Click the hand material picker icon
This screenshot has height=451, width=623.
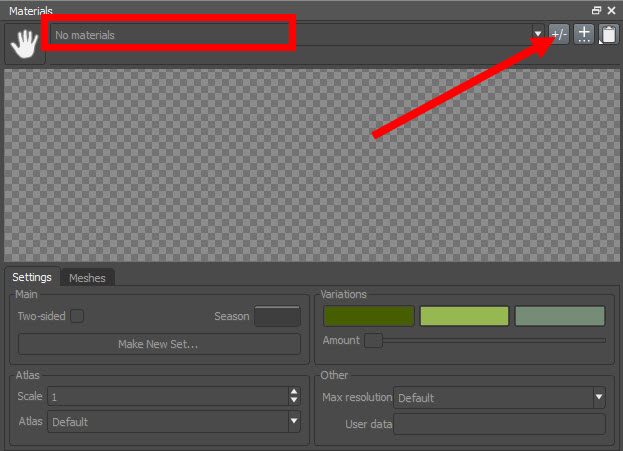tap(25, 43)
